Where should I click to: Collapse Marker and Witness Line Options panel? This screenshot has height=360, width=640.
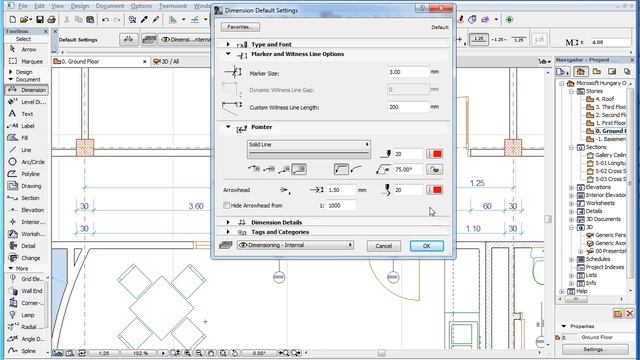pyautogui.click(x=228, y=54)
